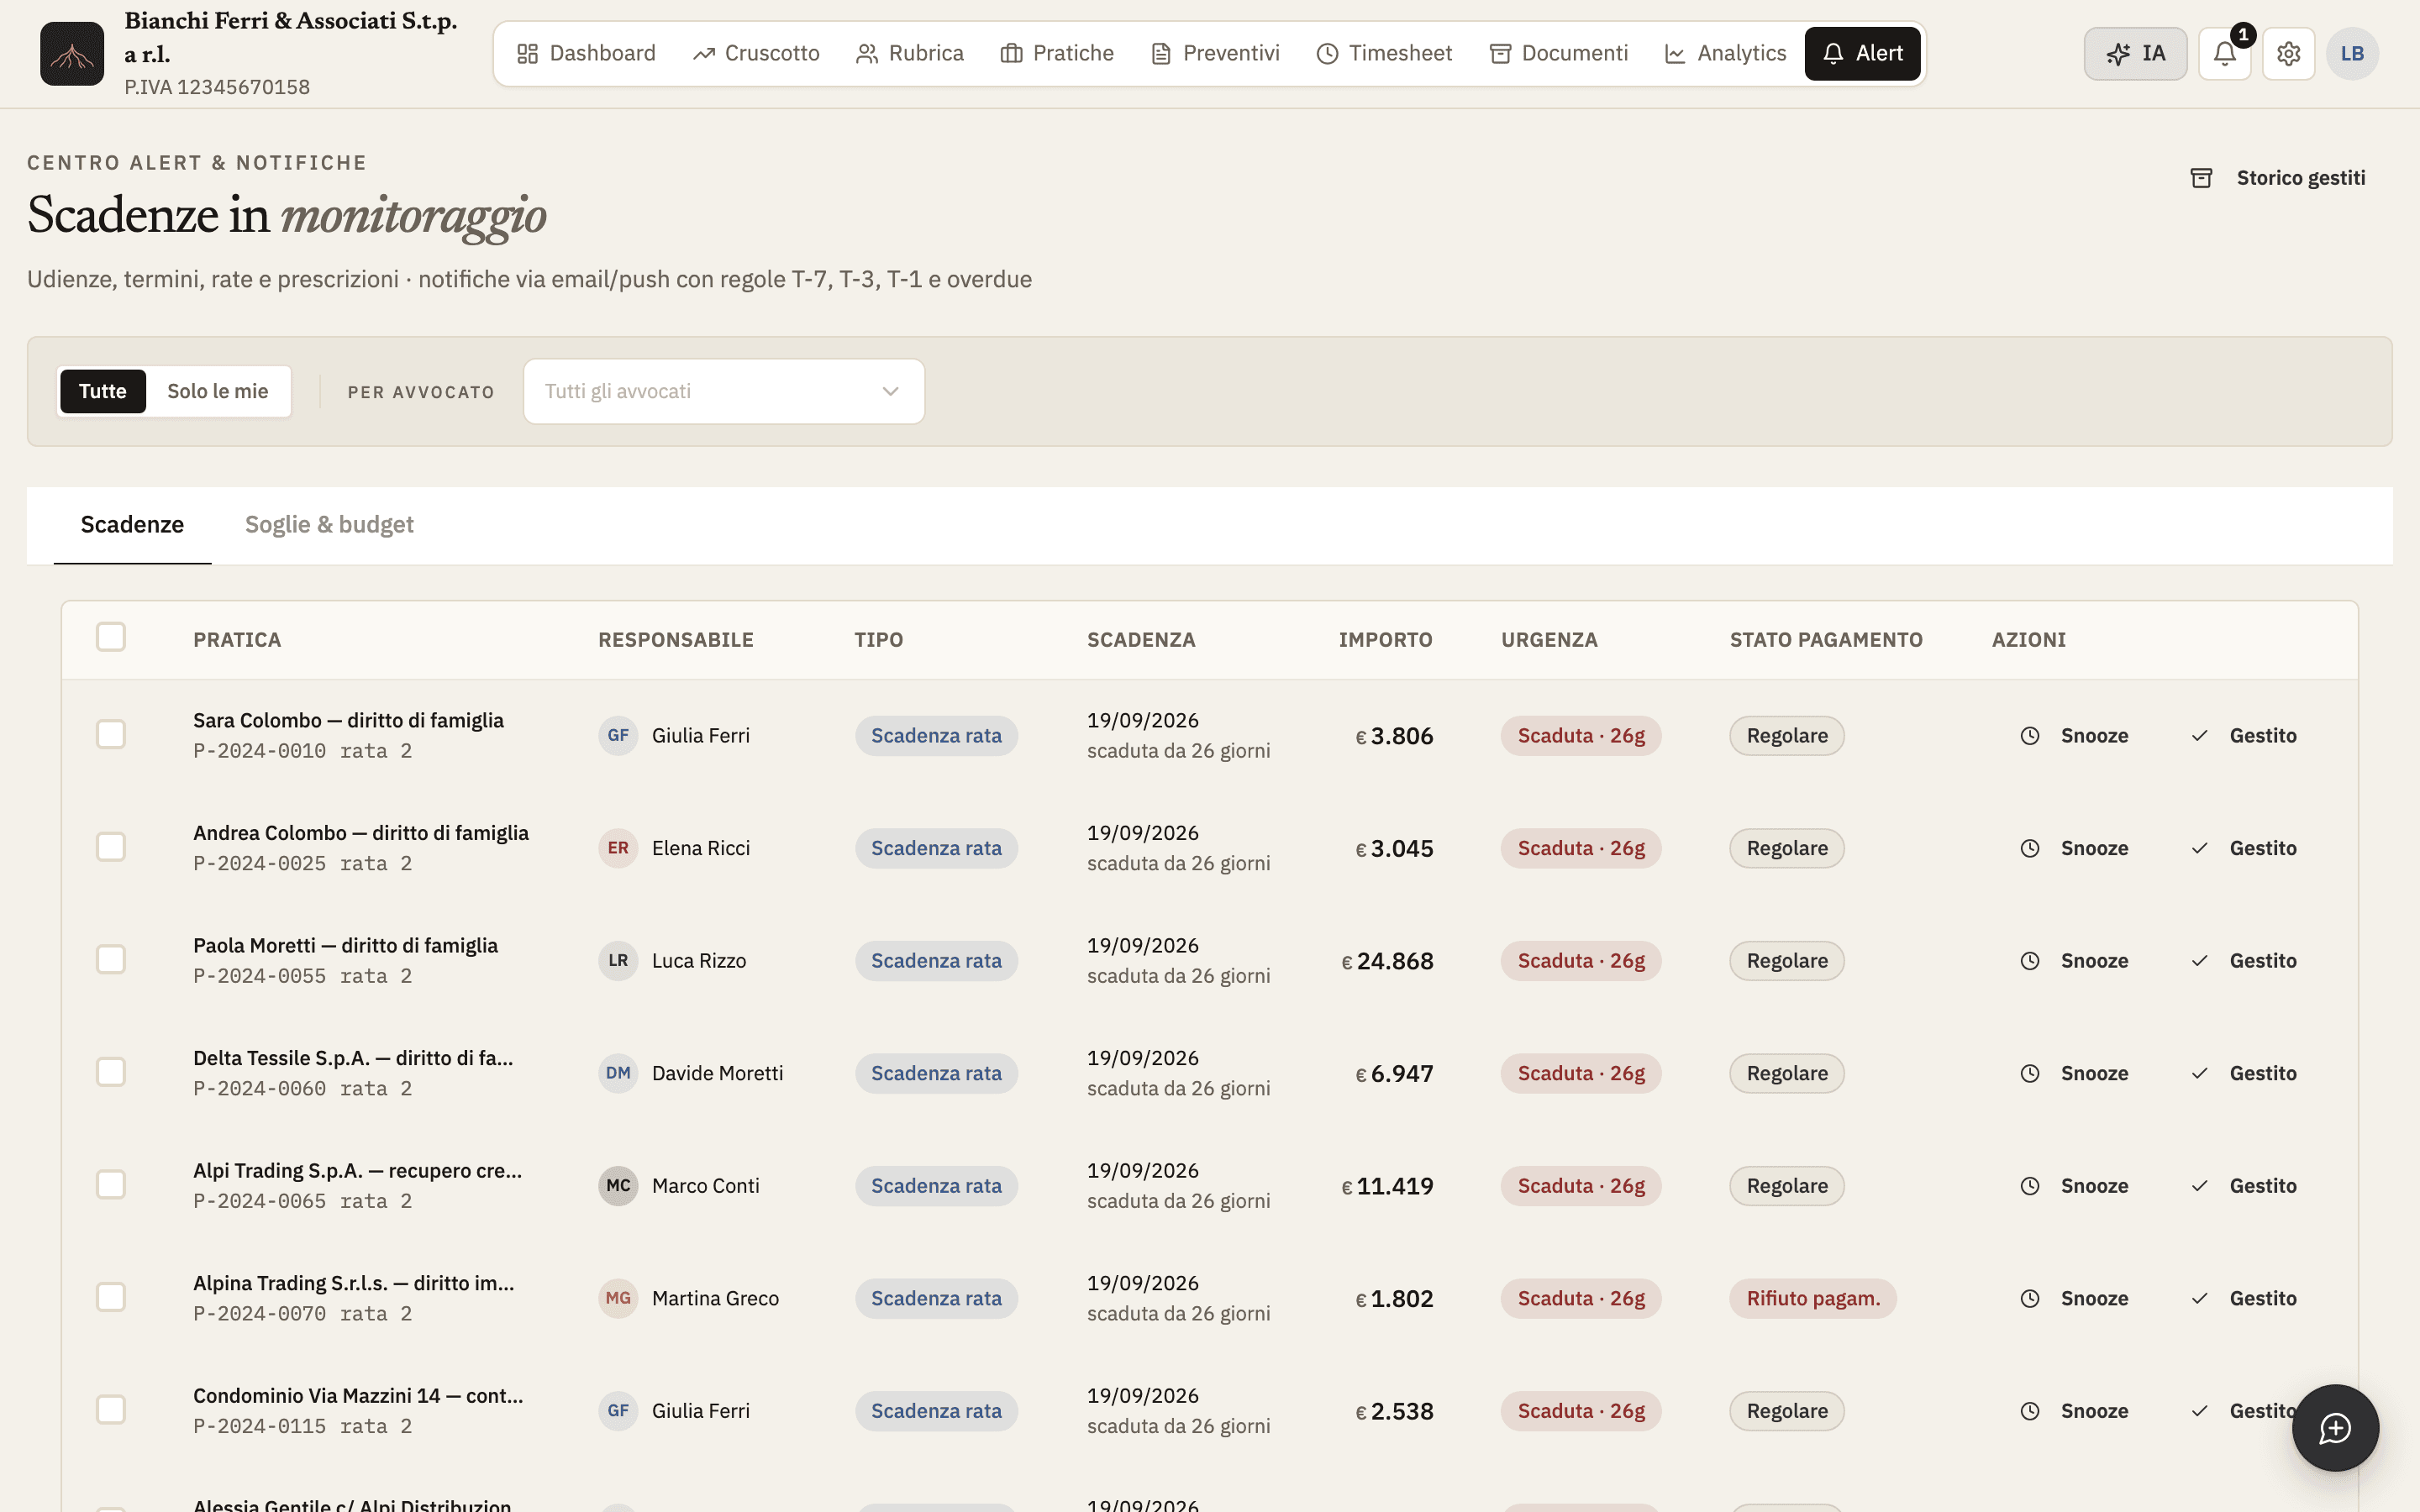Image resolution: width=2420 pixels, height=1512 pixels.
Task: Check the Sara Colombo row checkbox
Action: [111, 735]
